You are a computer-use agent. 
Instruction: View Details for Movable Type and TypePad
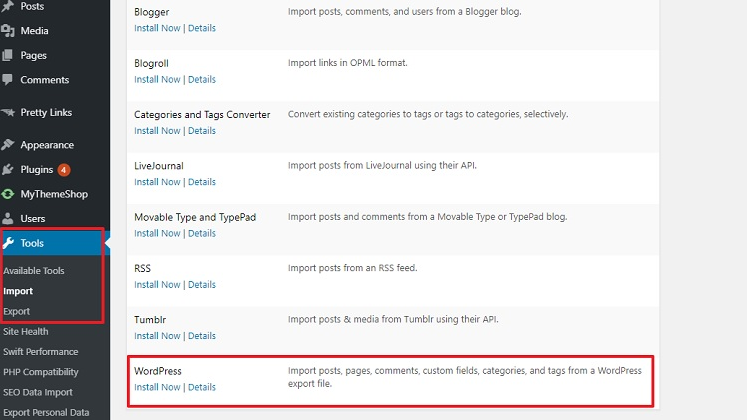[202, 233]
